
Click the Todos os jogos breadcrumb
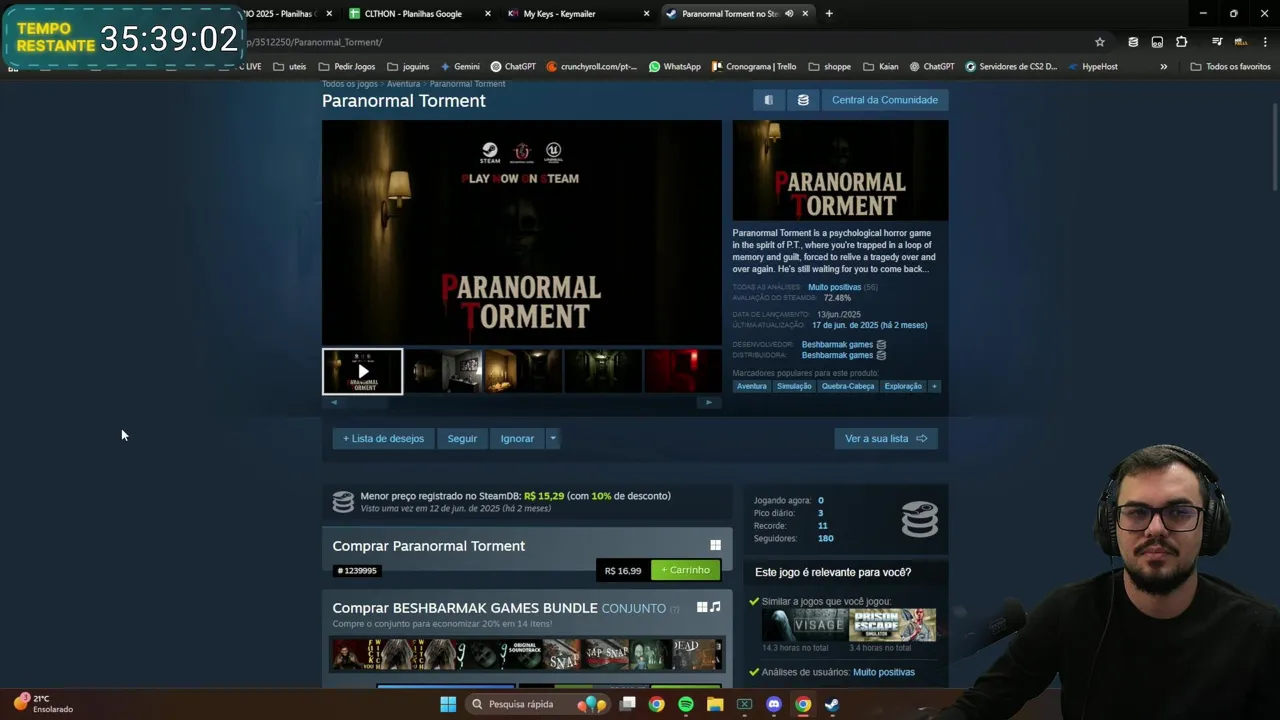350,84
